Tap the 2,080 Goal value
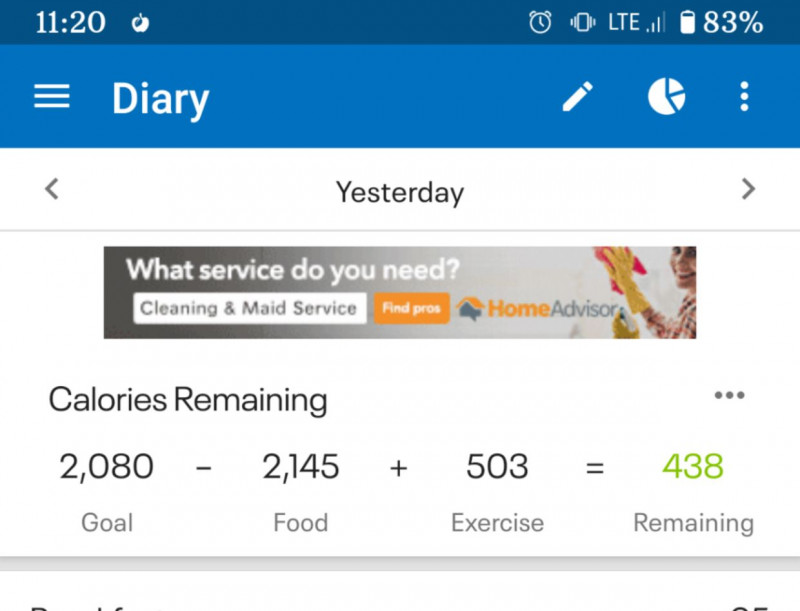Image resolution: width=800 pixels, height=611 pixels. coord(106,466)
